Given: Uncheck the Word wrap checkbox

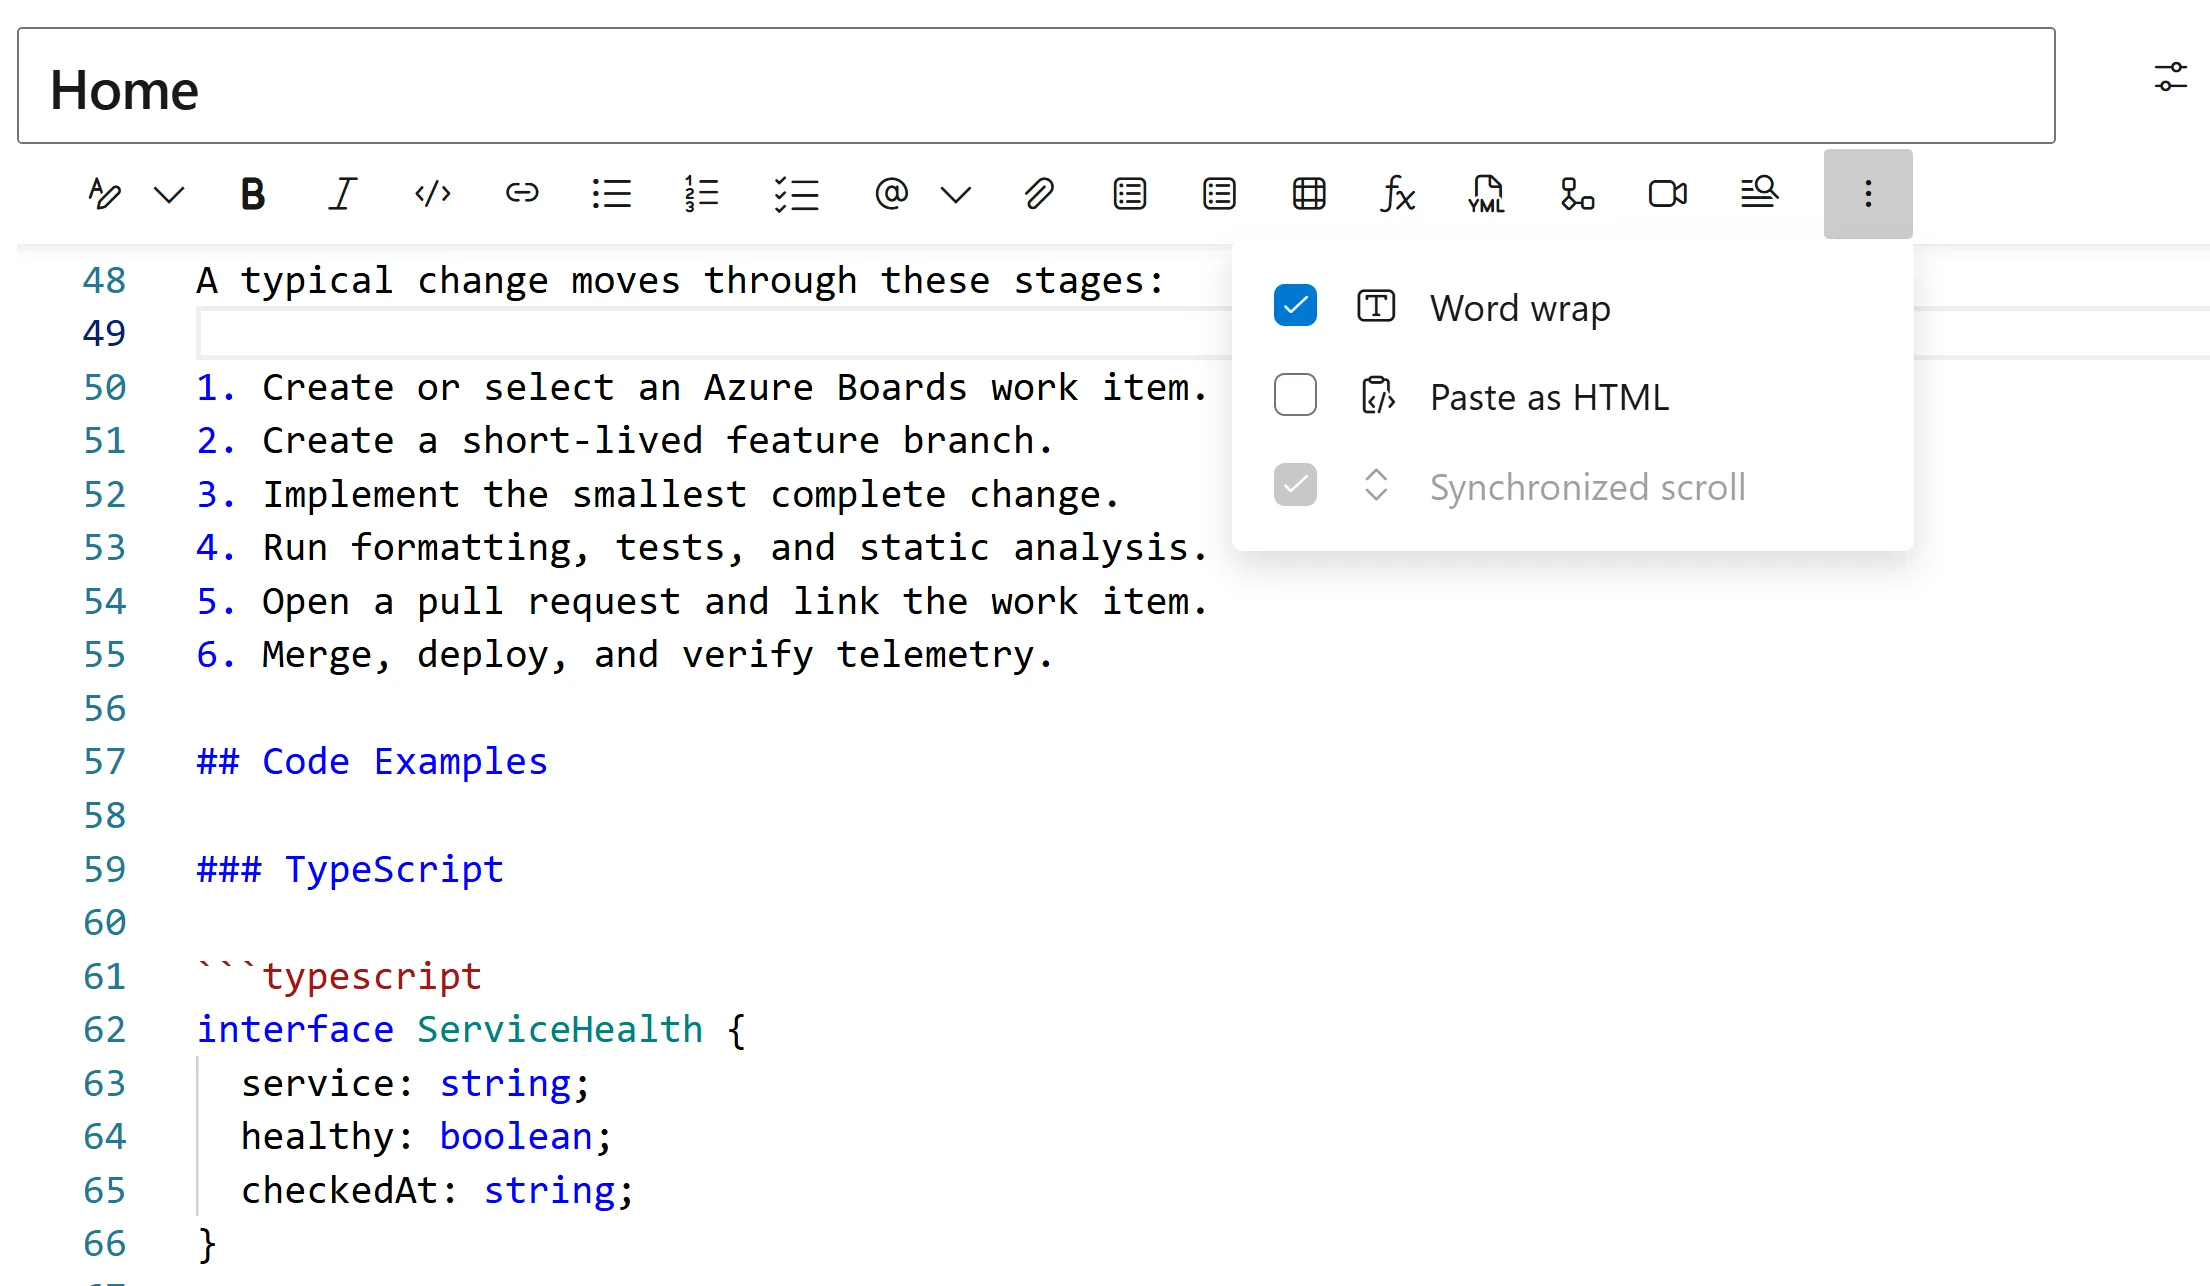Looking at the screenshot, I should 1295,306.
